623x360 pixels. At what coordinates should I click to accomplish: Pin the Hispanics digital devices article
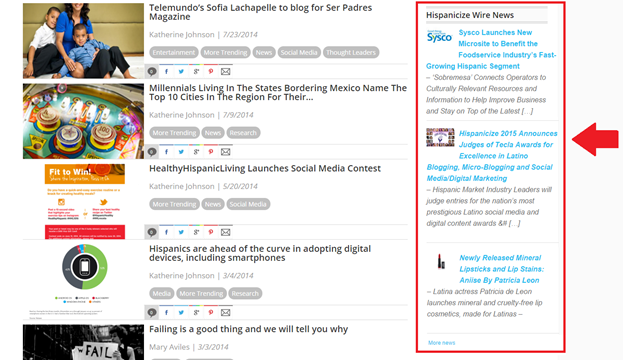point(211,312)
